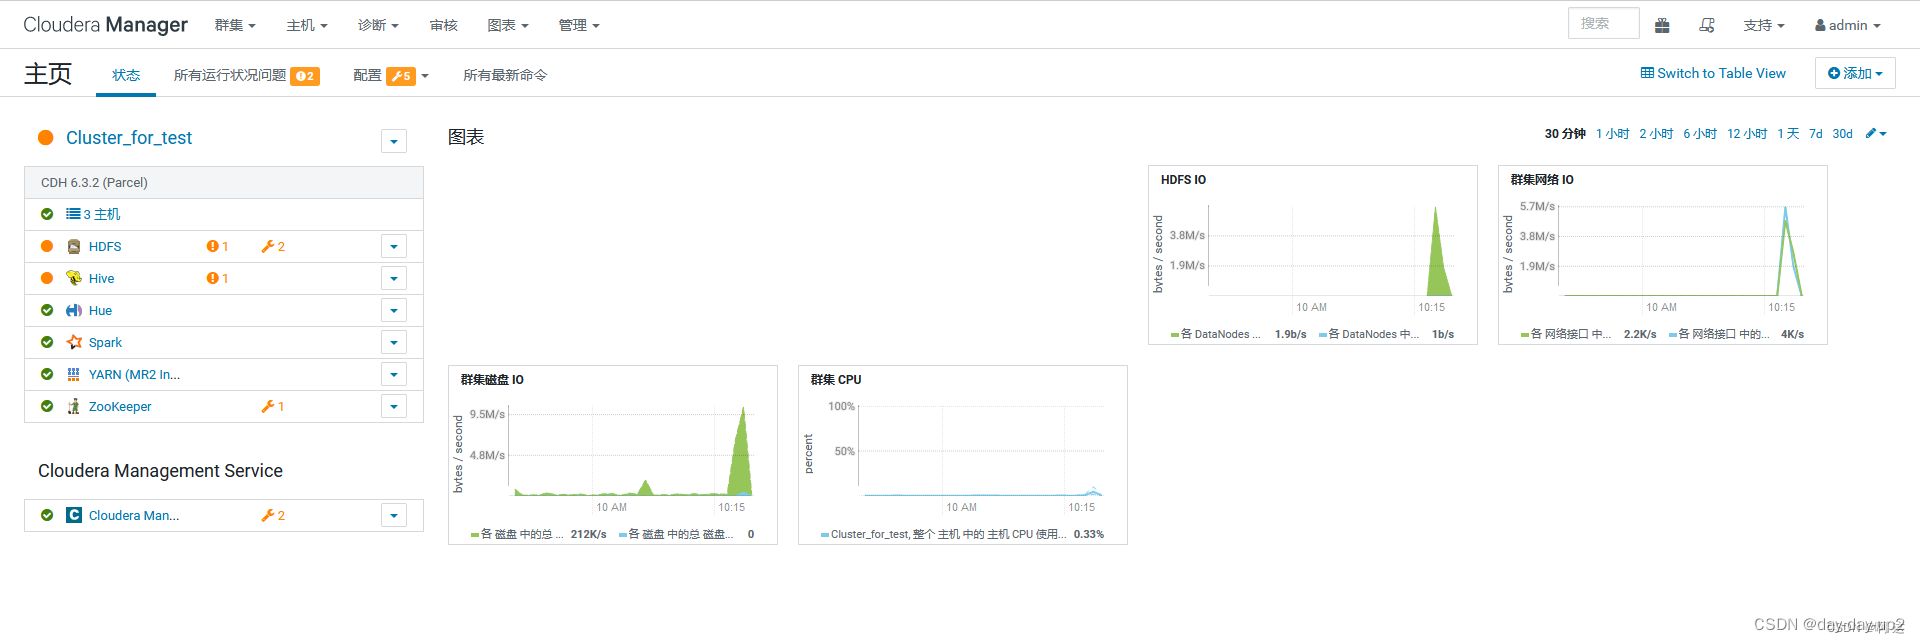Click the green check beside ZooKeeper
1920x643 pixels.
click(x=47, y=406)
